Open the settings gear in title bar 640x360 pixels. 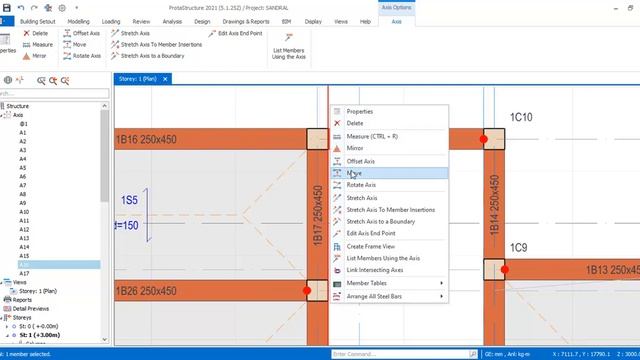point(62,8)
